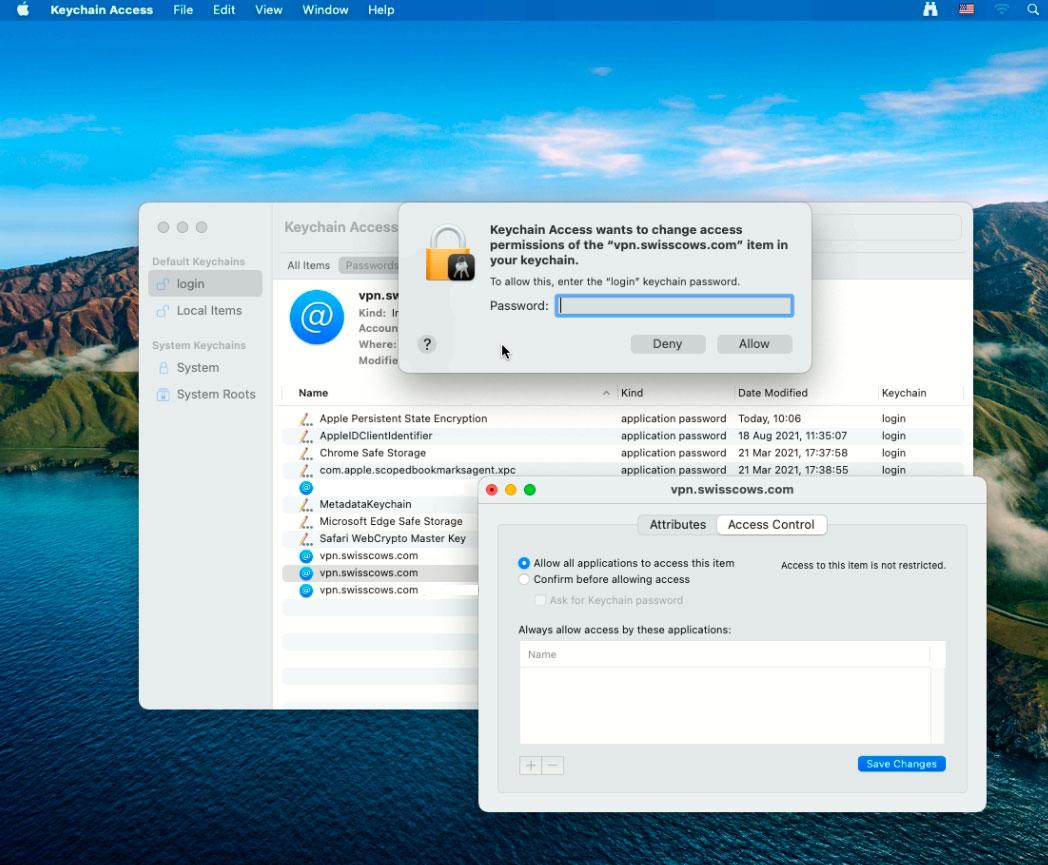The height and width of the screenshot is (865, 1048).
Task: Click the padlock icon in password dialog
Action: point(450,253)
